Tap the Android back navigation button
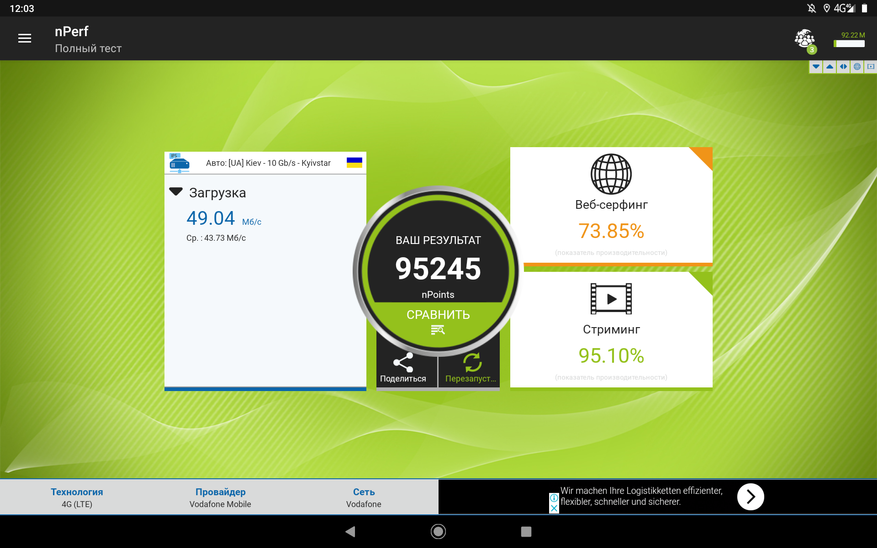 click(x=350, y=531)
